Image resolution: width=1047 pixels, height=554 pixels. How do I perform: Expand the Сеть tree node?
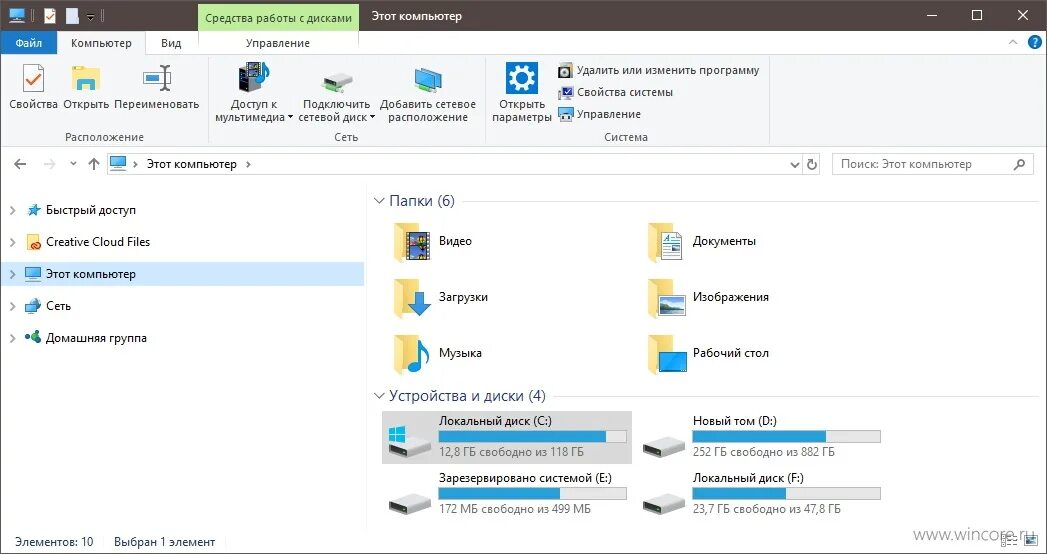click(13, 306)
